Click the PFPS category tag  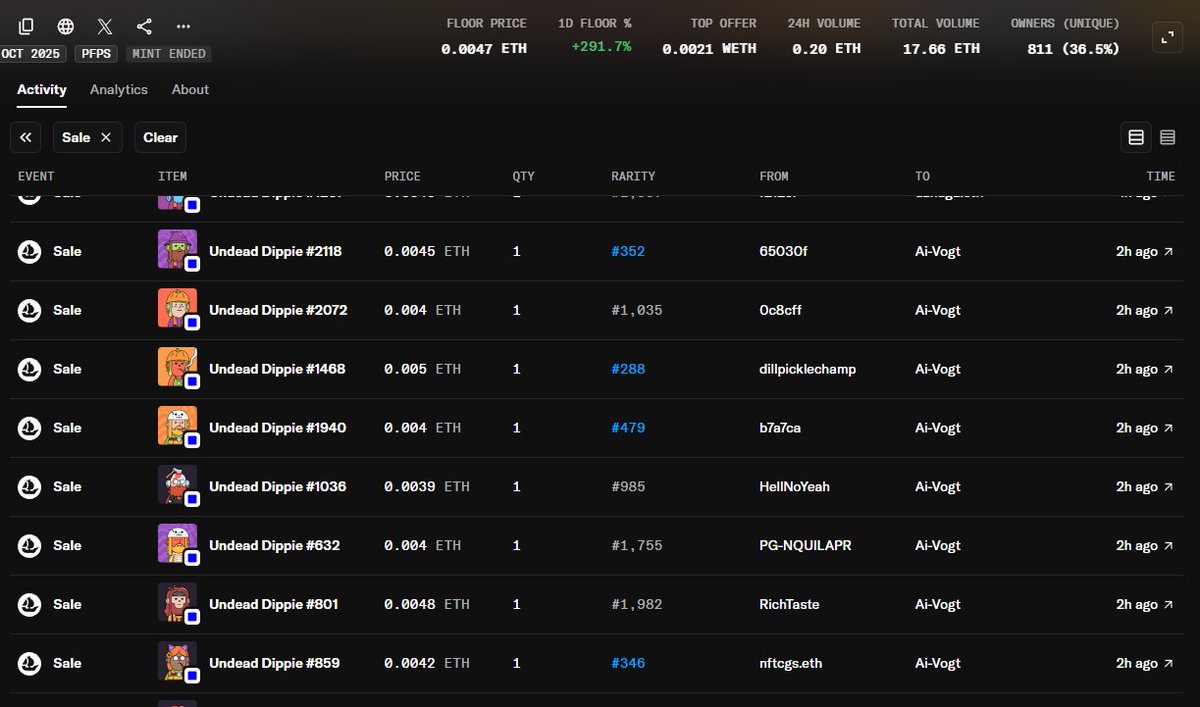click(x=98, y=54)
